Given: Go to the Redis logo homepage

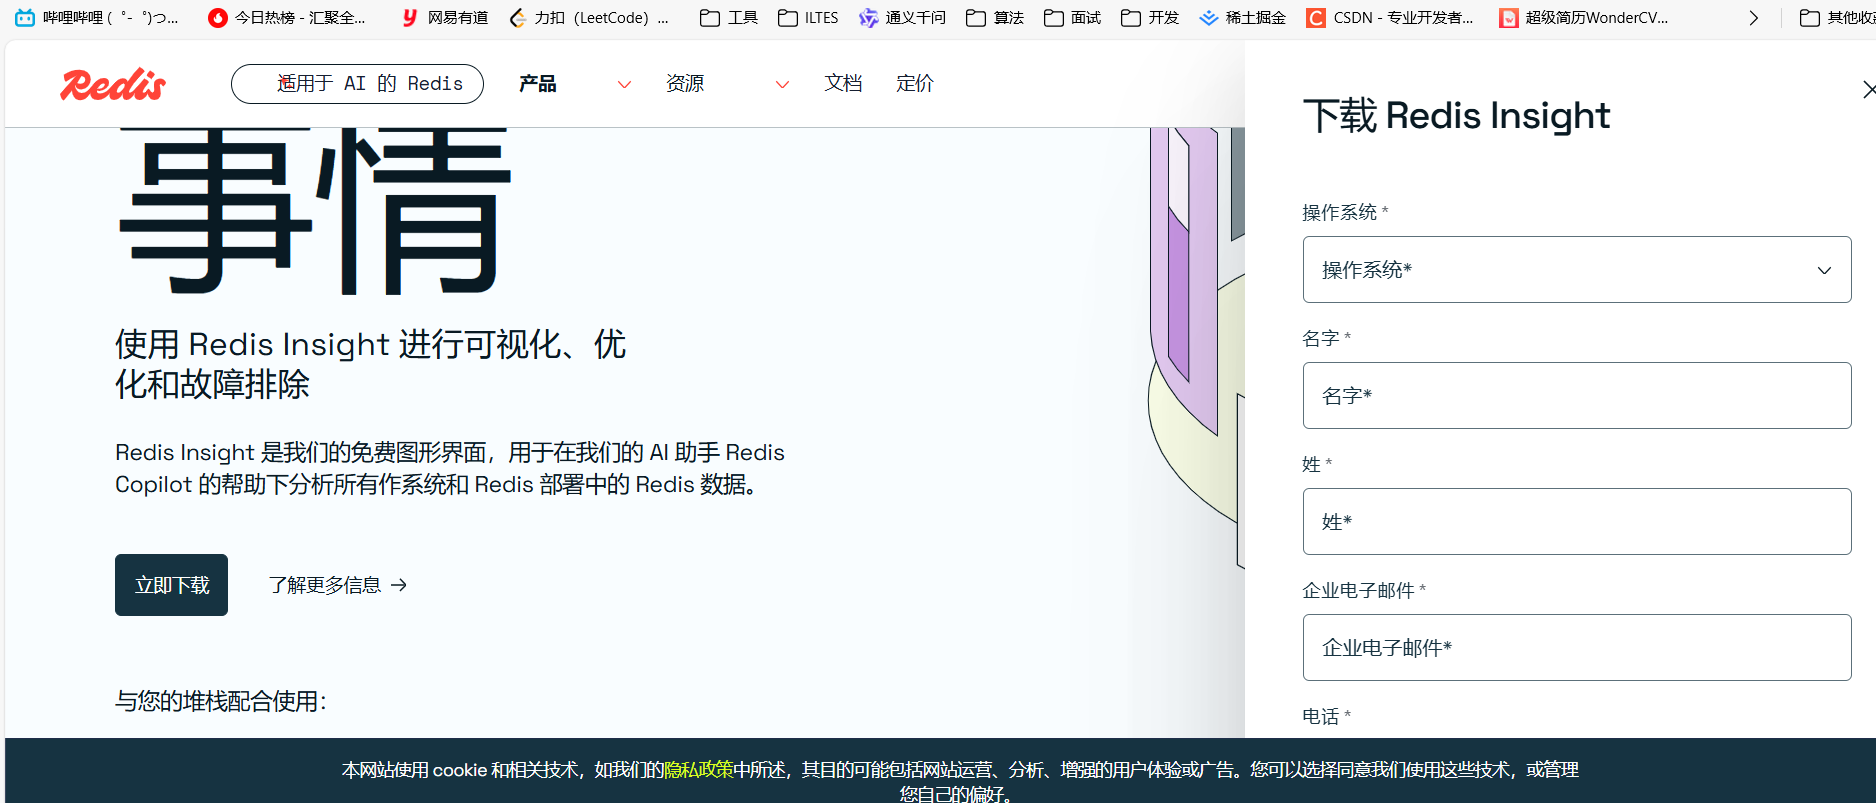Looking at the screenshot, I should pos(113,85).
